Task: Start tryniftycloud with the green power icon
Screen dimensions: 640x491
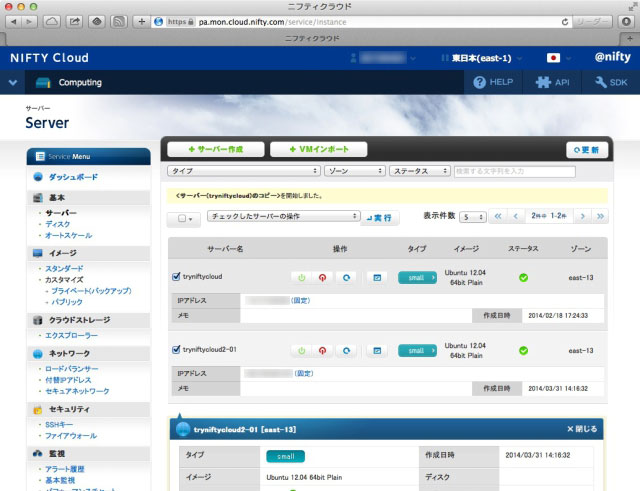Action: pyautogui.click(x=301, y=278)
